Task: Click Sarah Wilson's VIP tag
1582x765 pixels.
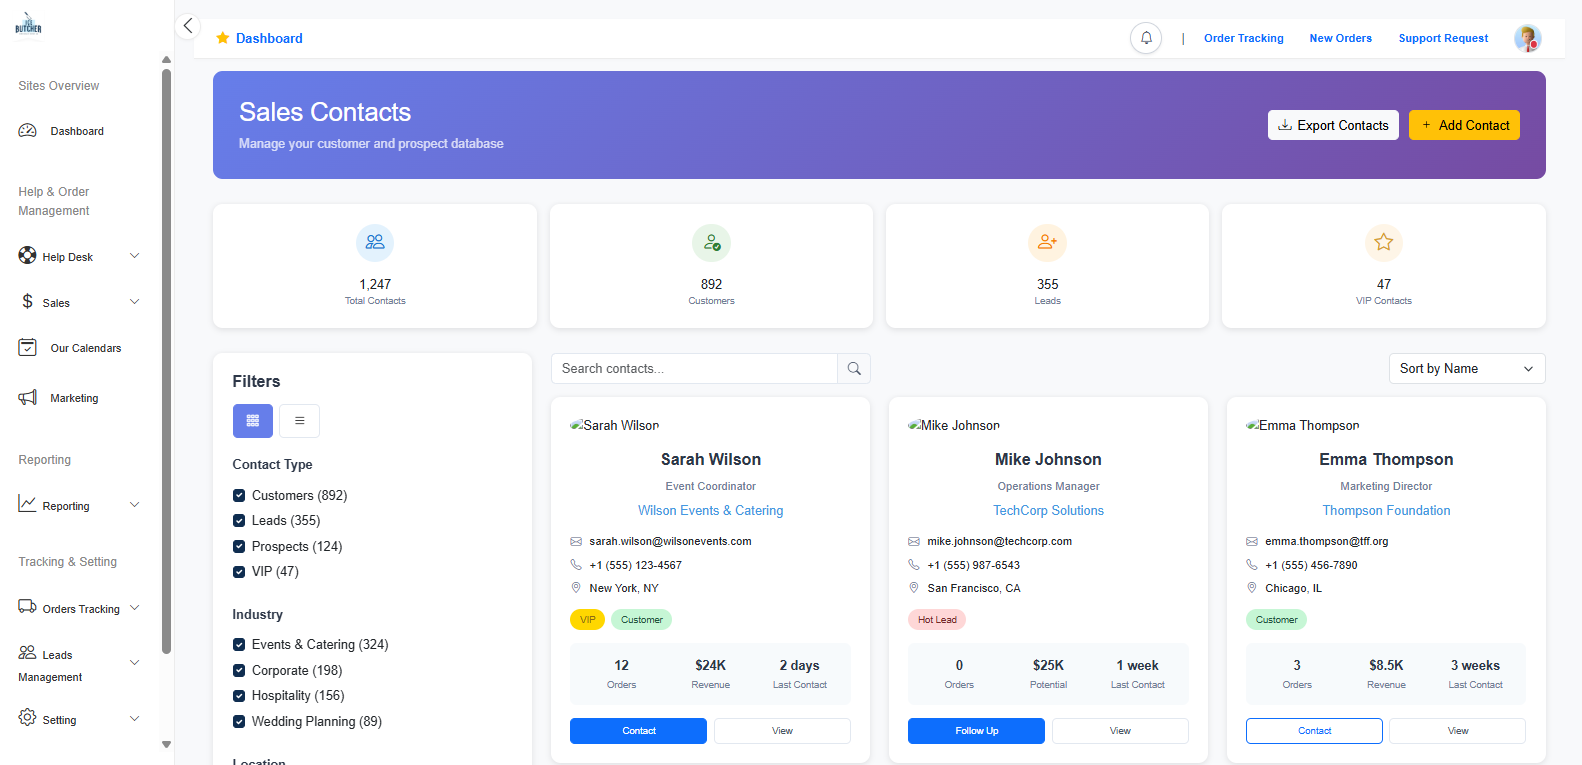Action: click(587, 620)
